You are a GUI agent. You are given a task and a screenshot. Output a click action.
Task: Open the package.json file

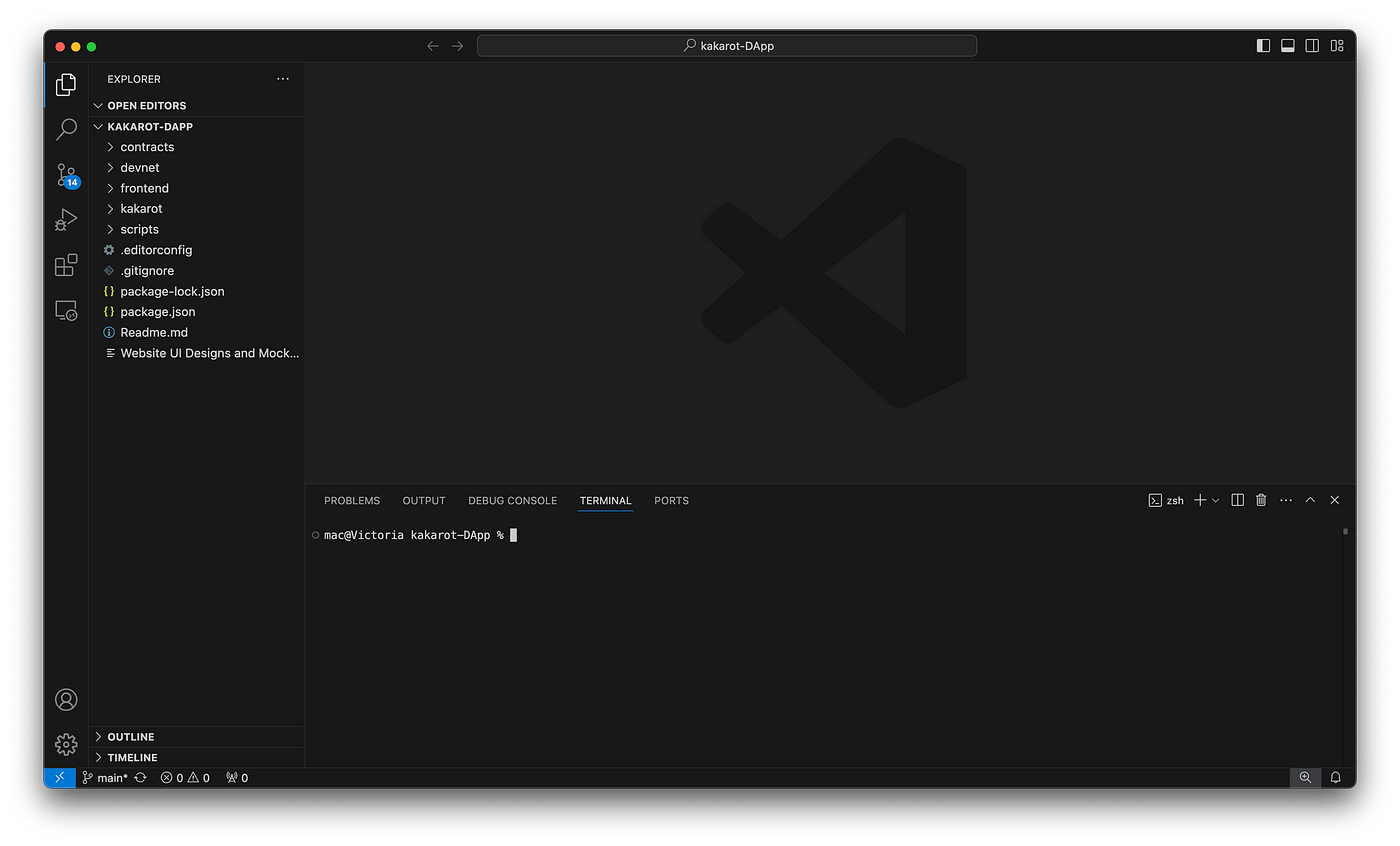click(x=197, y=312)
